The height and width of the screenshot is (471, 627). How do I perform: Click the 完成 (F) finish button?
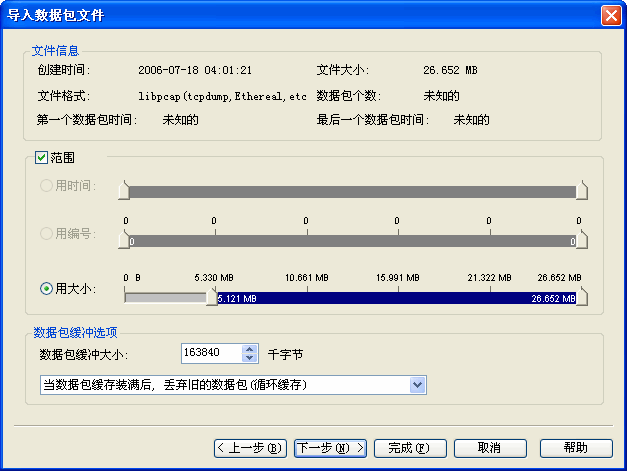coord(410,448)
